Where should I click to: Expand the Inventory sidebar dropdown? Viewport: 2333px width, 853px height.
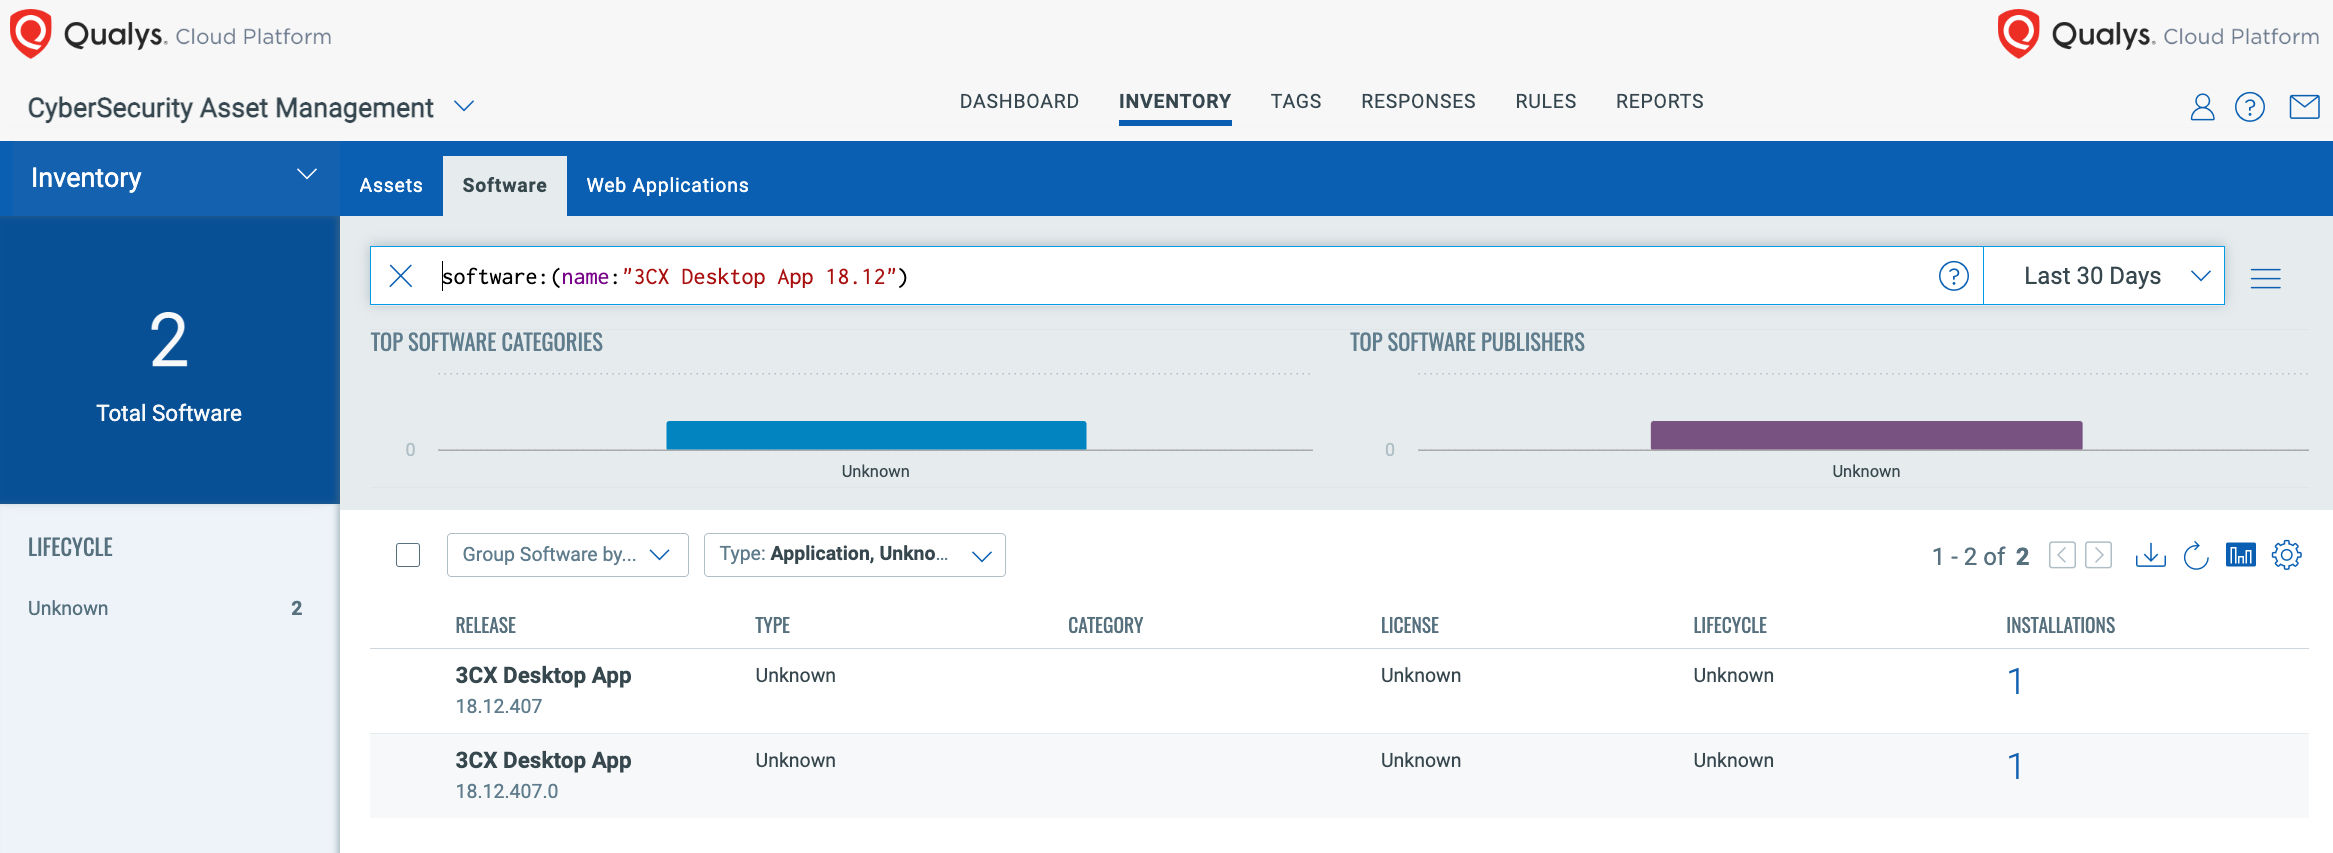tap(307, 175)
